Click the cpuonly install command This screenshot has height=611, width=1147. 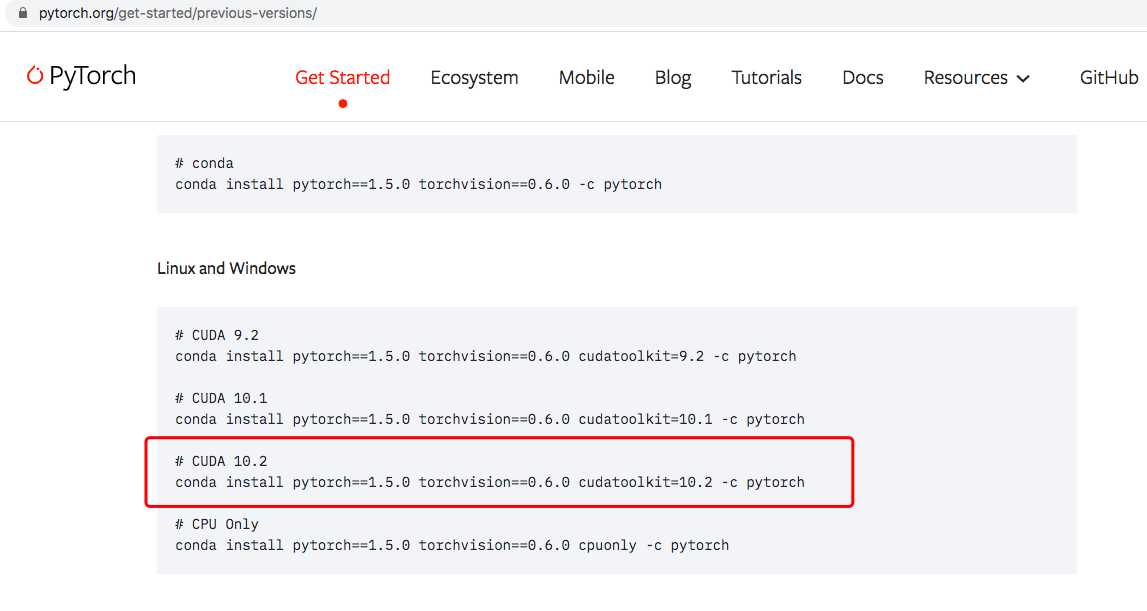coord(452,545)
